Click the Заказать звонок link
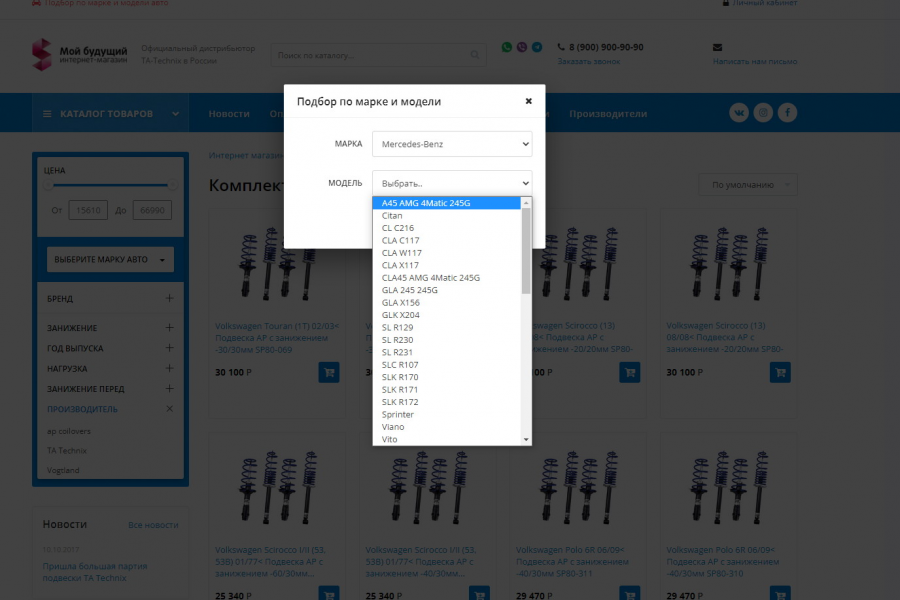 click(x=589, y=61)
